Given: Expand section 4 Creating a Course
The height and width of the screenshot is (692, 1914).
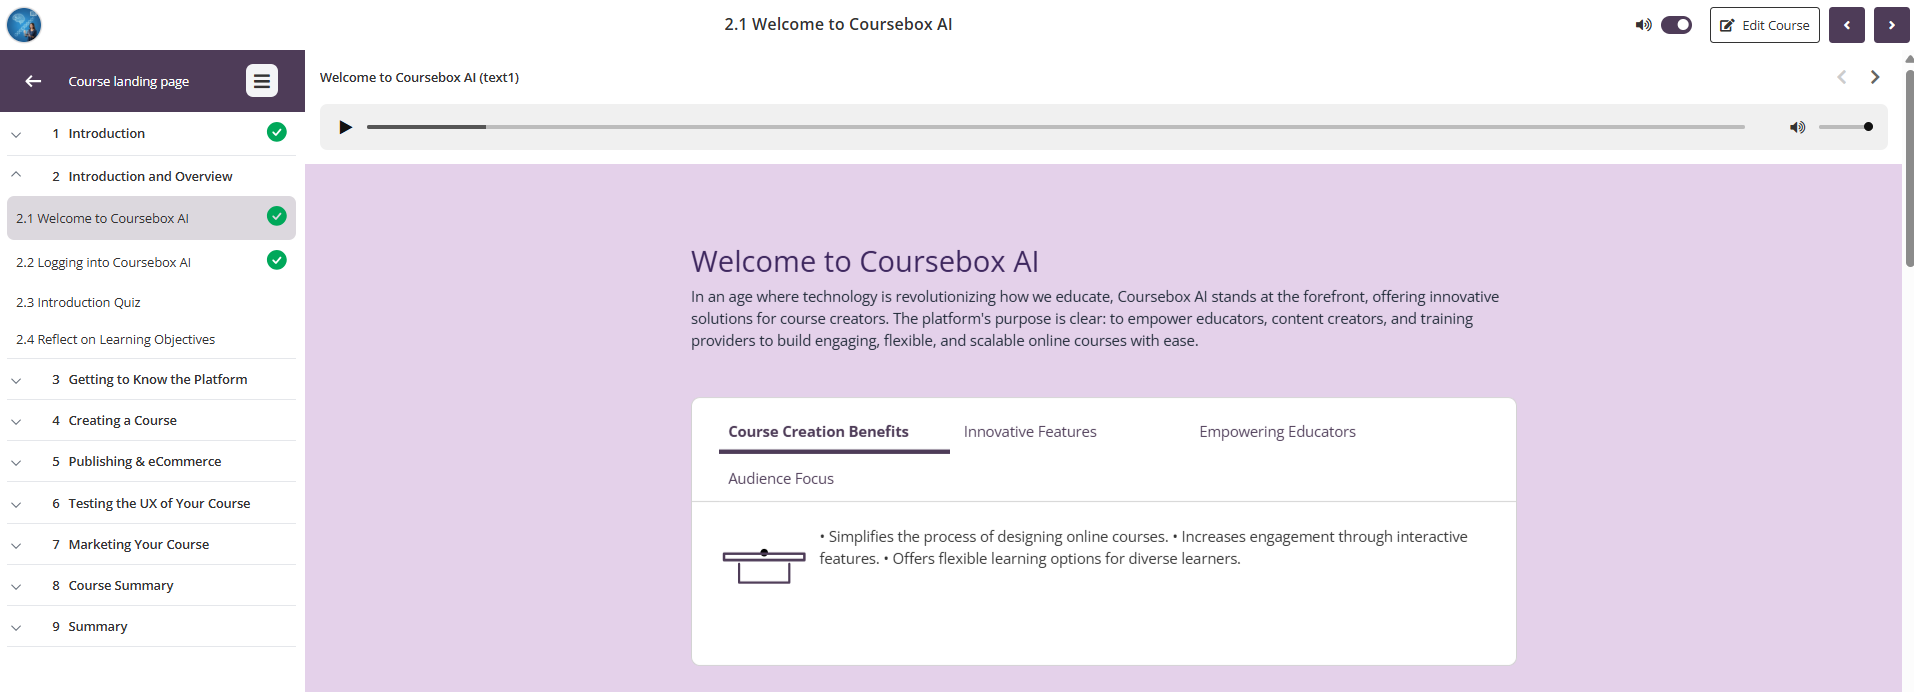Looking at the screenshot, I should (x=16, y=421).
